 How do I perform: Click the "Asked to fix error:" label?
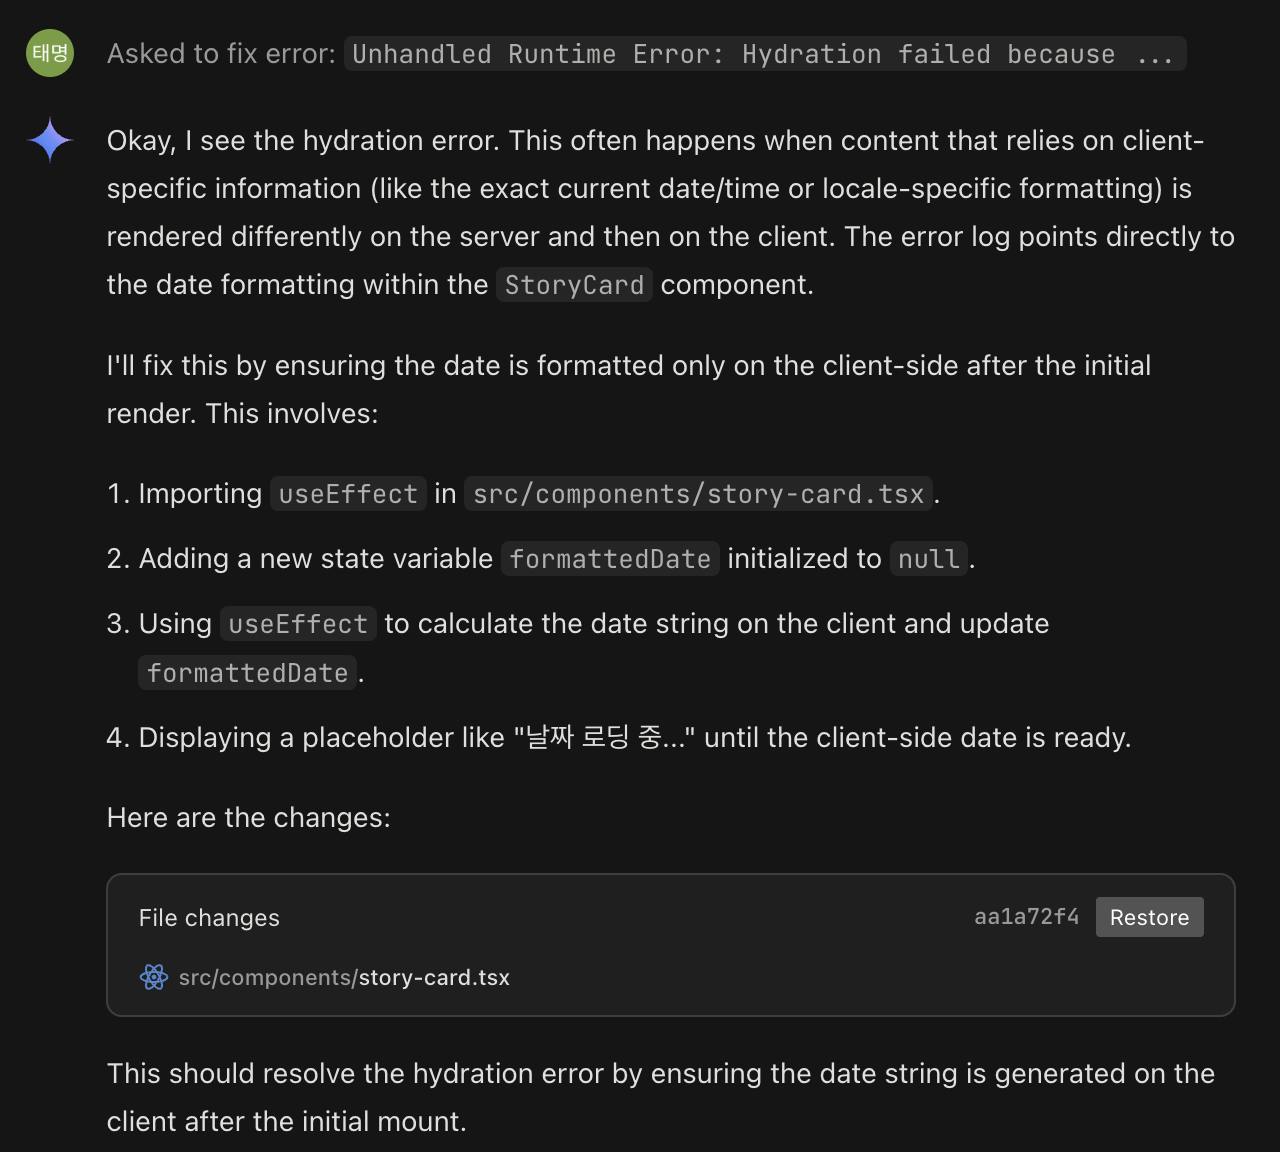point(221,54)
